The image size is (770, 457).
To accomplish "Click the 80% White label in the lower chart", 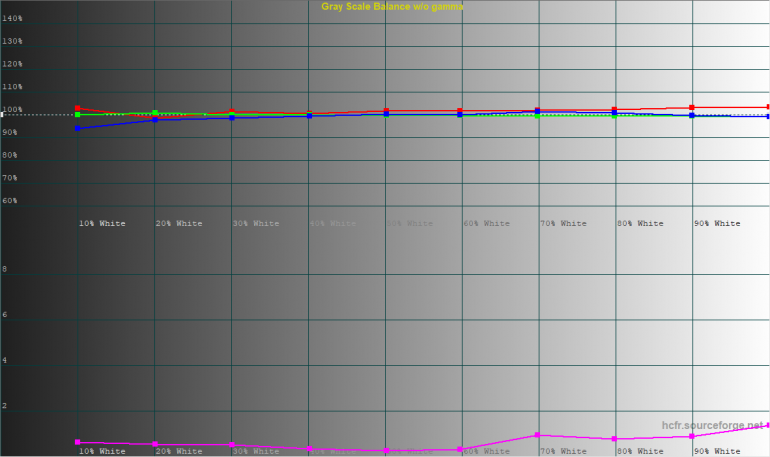I will (640, 452).
